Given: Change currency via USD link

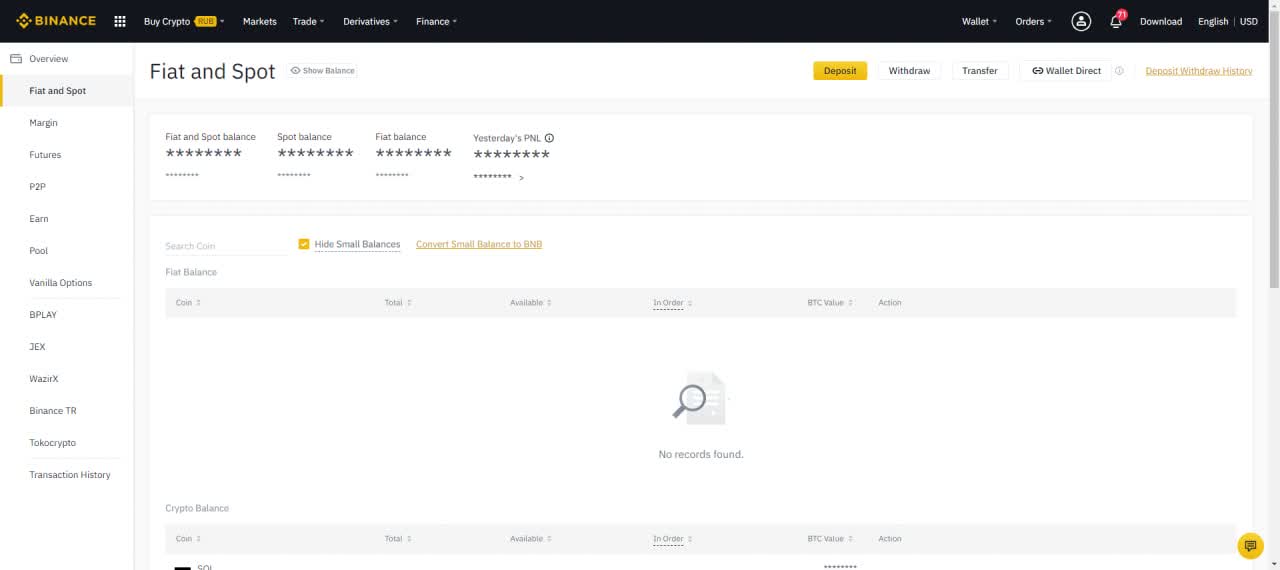Looking at the screenshot, I should (1249, 21).
